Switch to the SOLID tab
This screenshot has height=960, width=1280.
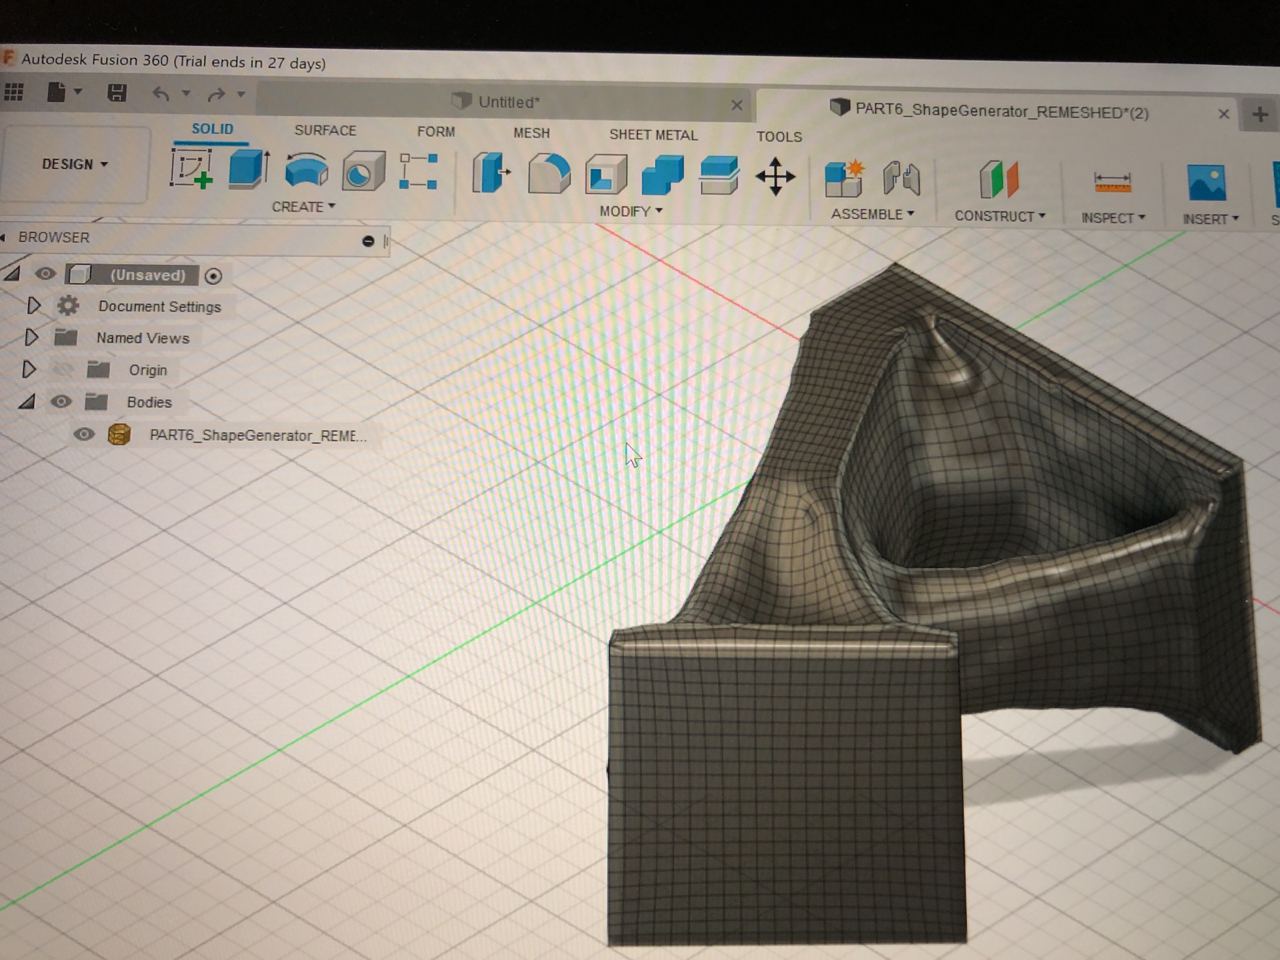tap(212, 129)
